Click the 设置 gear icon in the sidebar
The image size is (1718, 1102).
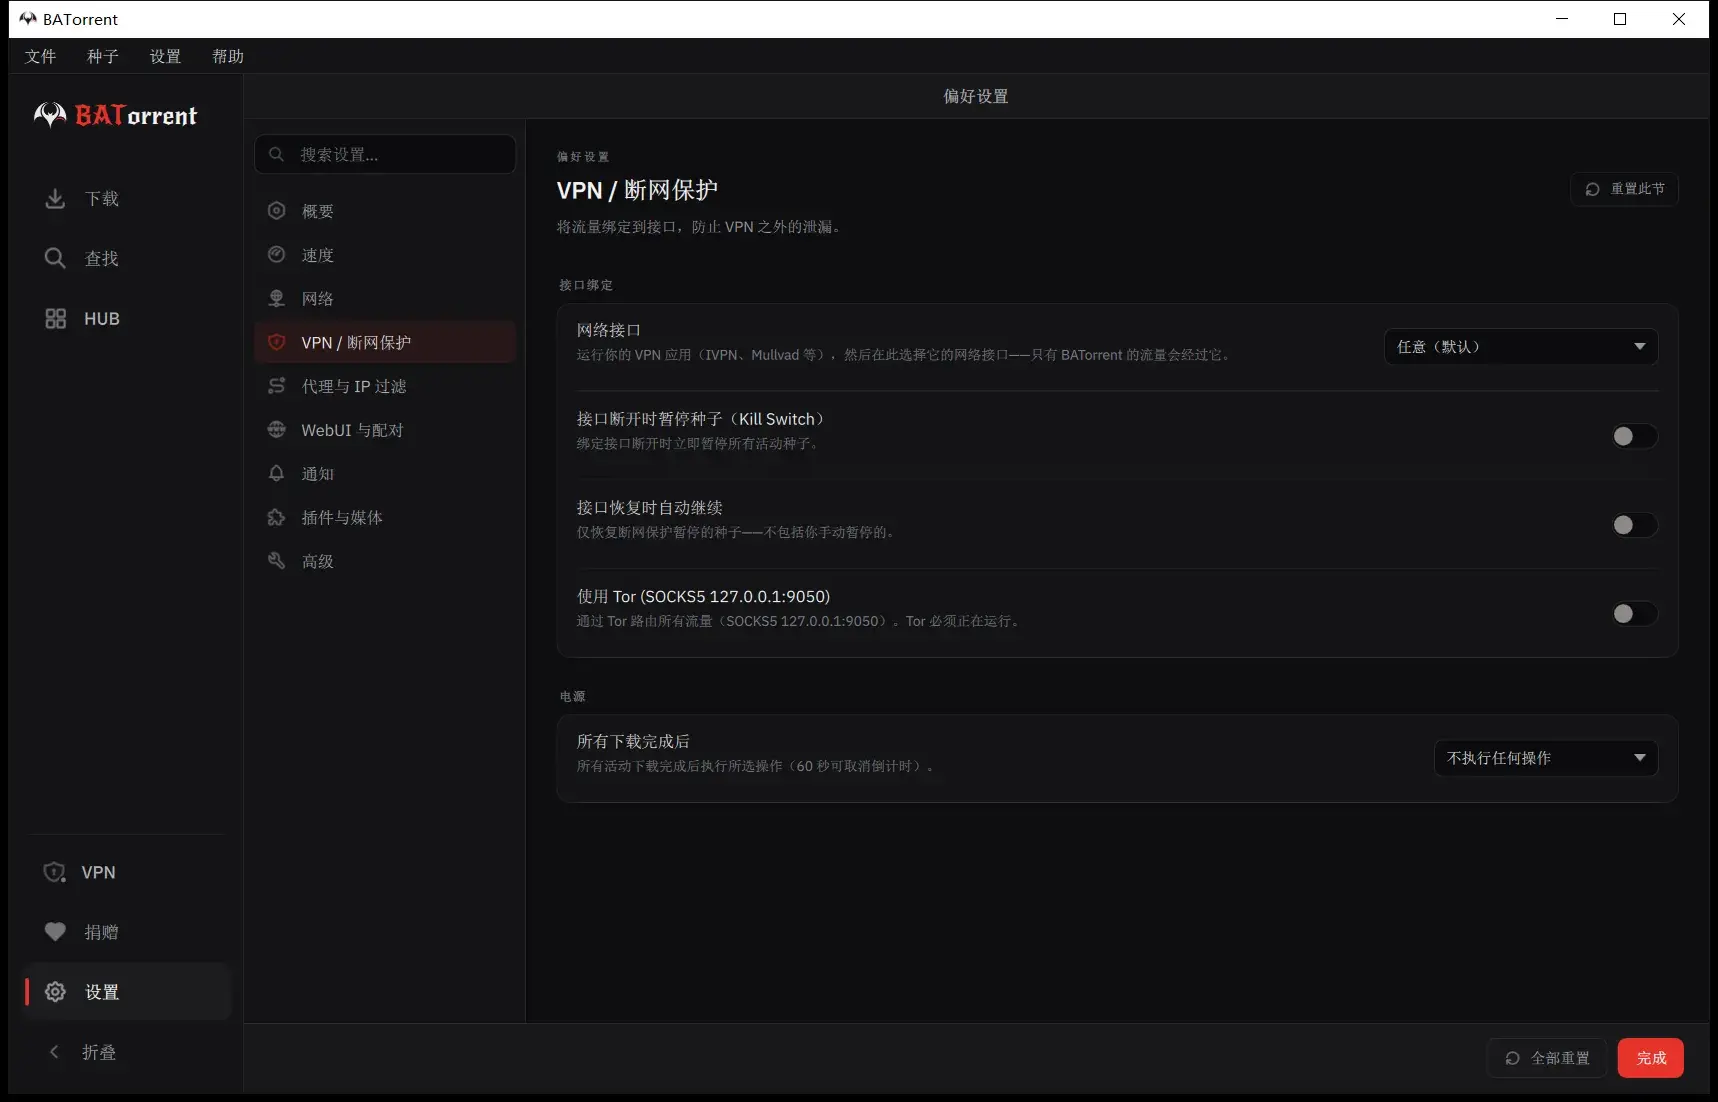click(56, 992)
